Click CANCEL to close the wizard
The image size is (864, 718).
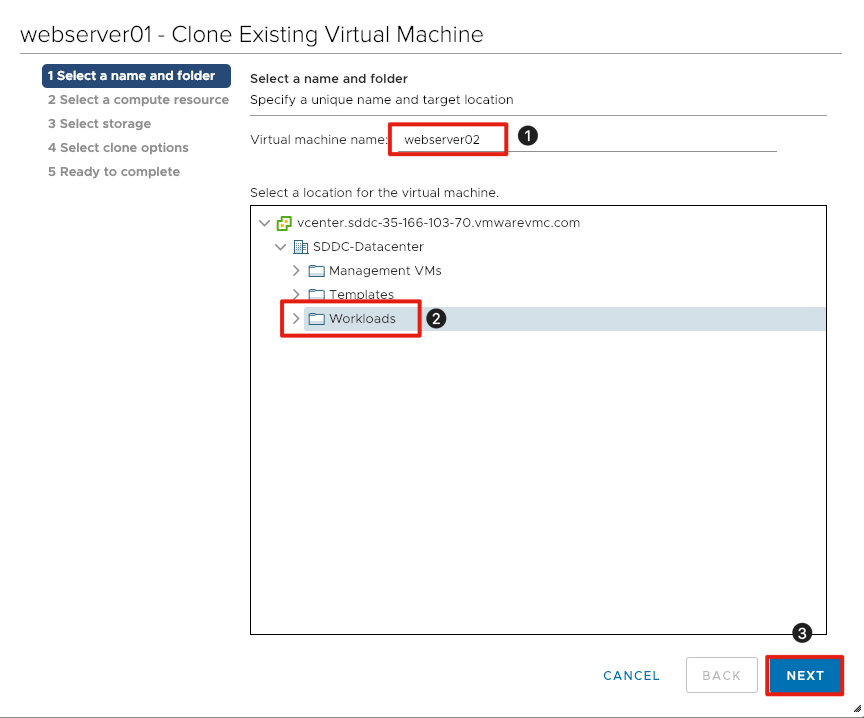(631, 675)
